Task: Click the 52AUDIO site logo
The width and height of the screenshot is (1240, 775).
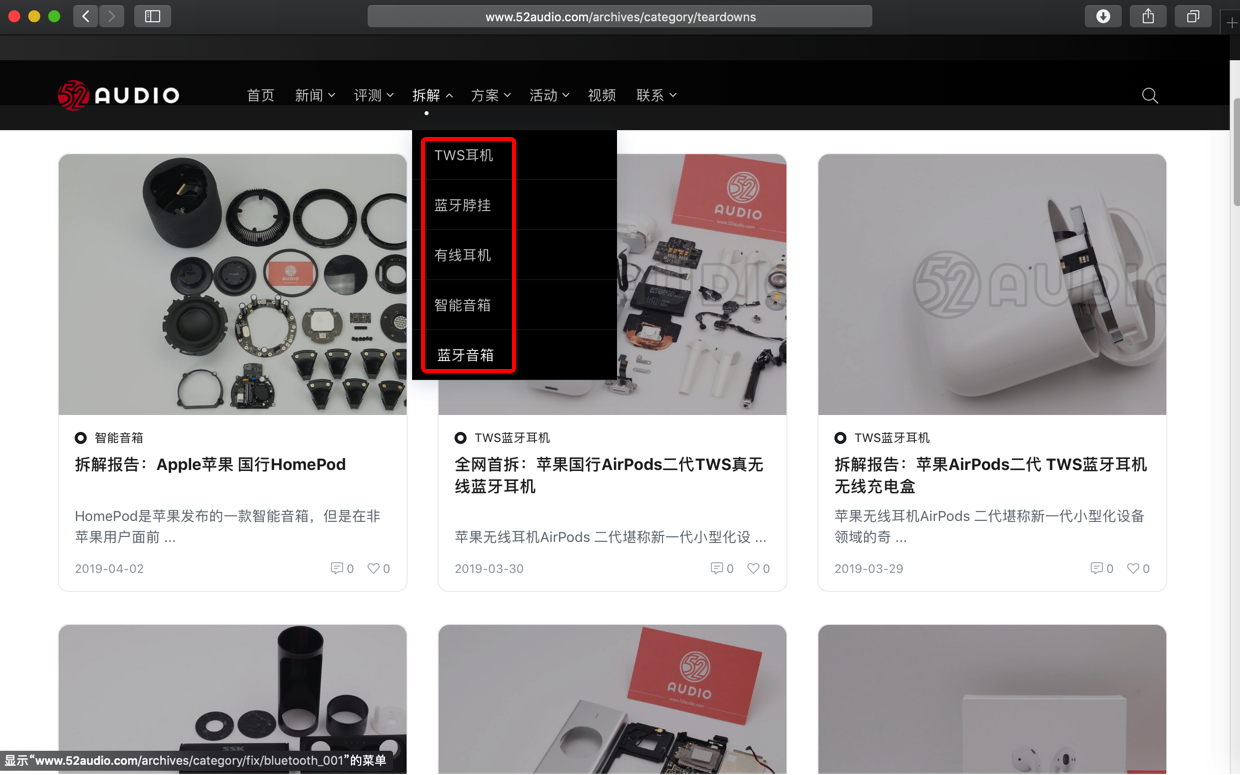Action: click(x=118, y=95)
